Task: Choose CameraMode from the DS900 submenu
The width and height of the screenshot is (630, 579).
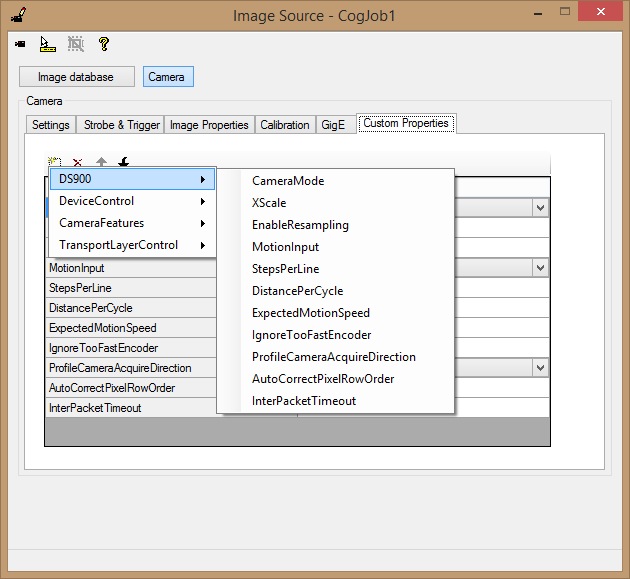Action: coord(288,181)
